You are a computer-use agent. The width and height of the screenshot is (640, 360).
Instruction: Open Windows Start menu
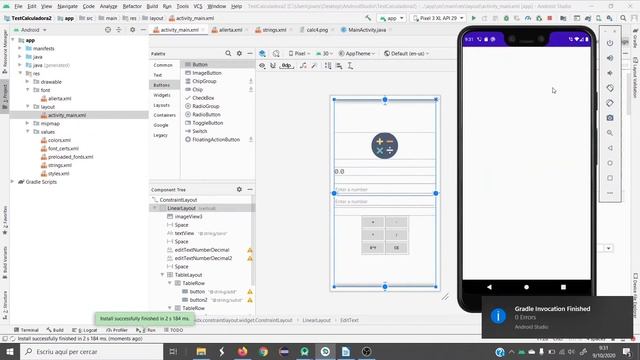click(9, 351)
